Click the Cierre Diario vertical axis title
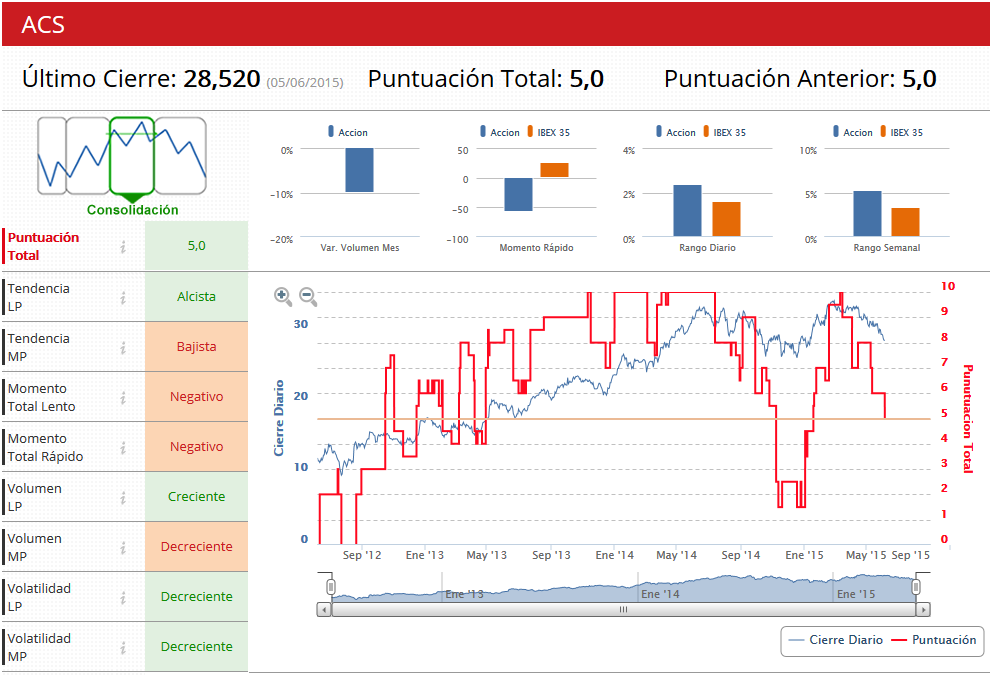 coord(279,418)
